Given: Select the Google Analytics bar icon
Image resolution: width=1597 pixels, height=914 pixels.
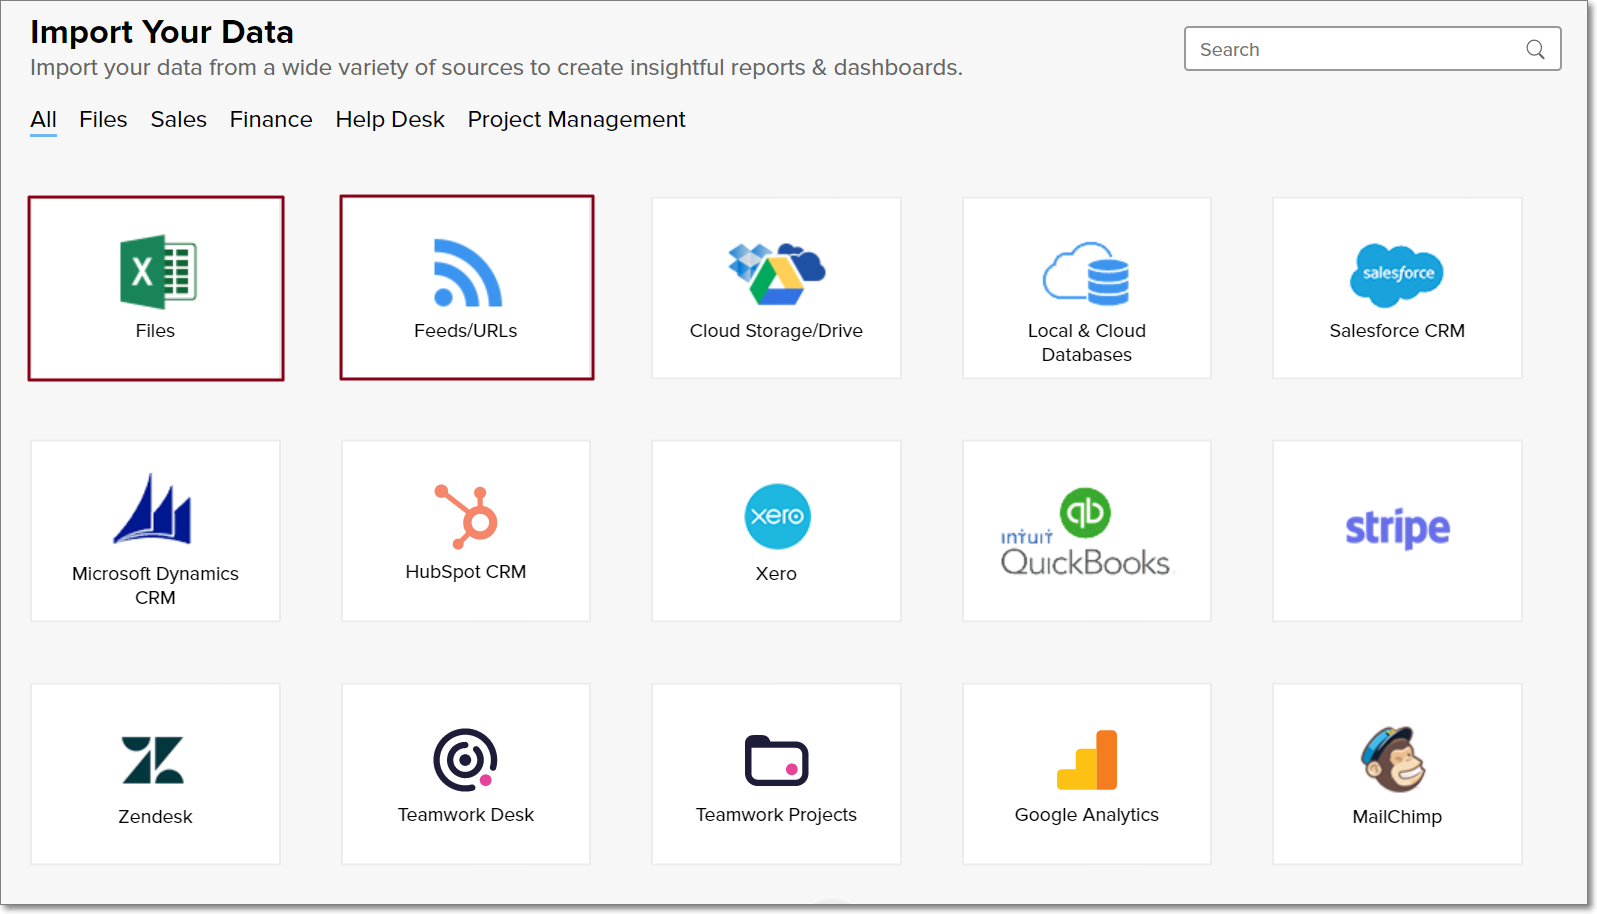Looking at the screenshot, I should click(1087, 760).
